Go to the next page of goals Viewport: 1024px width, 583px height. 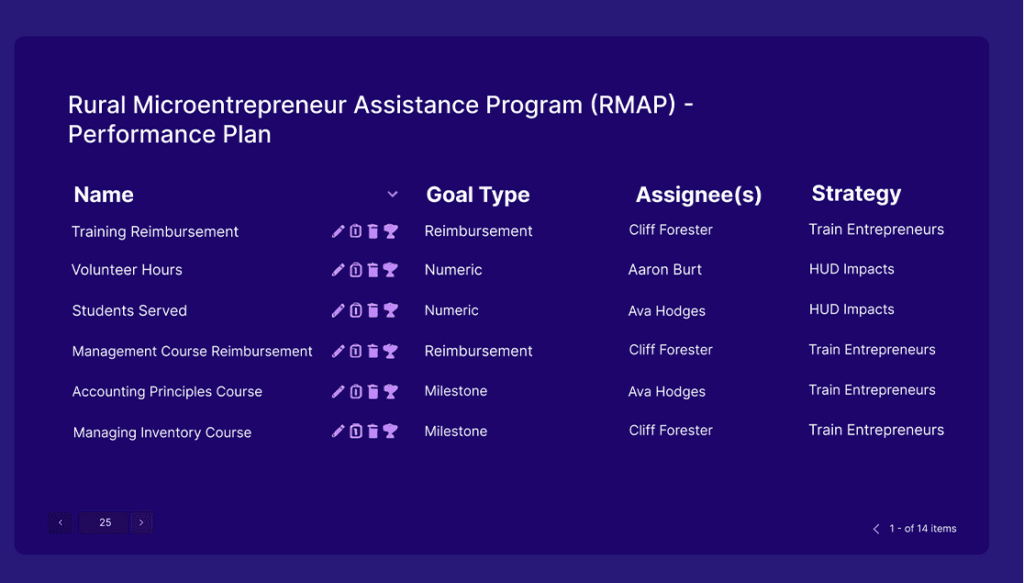[x=141, y=522]
